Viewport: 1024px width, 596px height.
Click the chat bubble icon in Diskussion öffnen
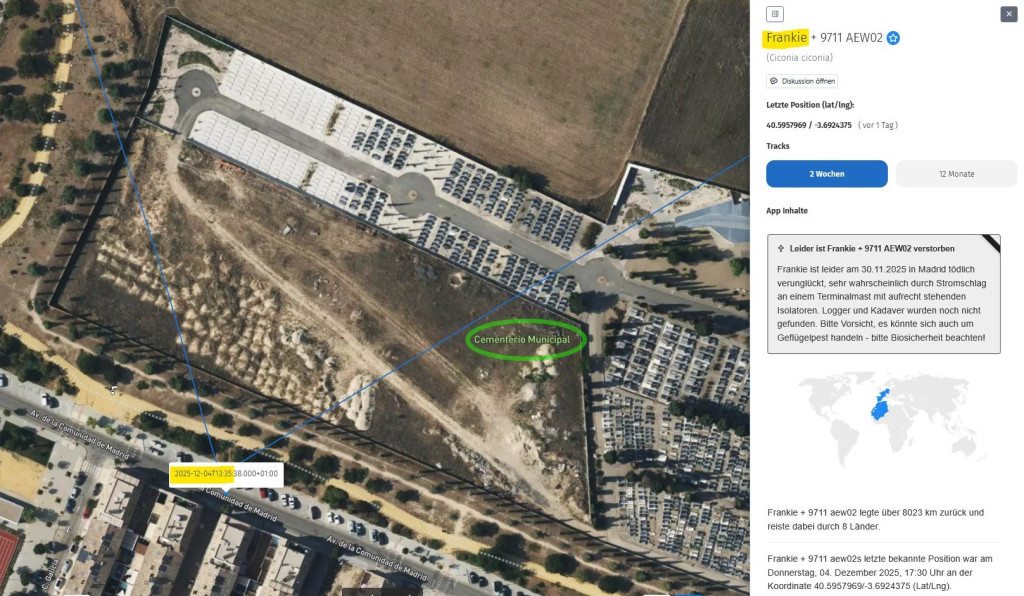[774, 81]
